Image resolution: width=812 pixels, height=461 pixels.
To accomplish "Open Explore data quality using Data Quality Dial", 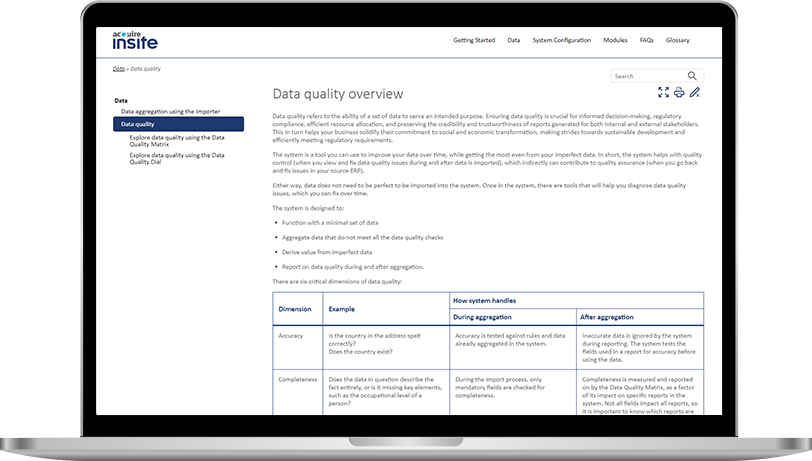I will 177,158.
